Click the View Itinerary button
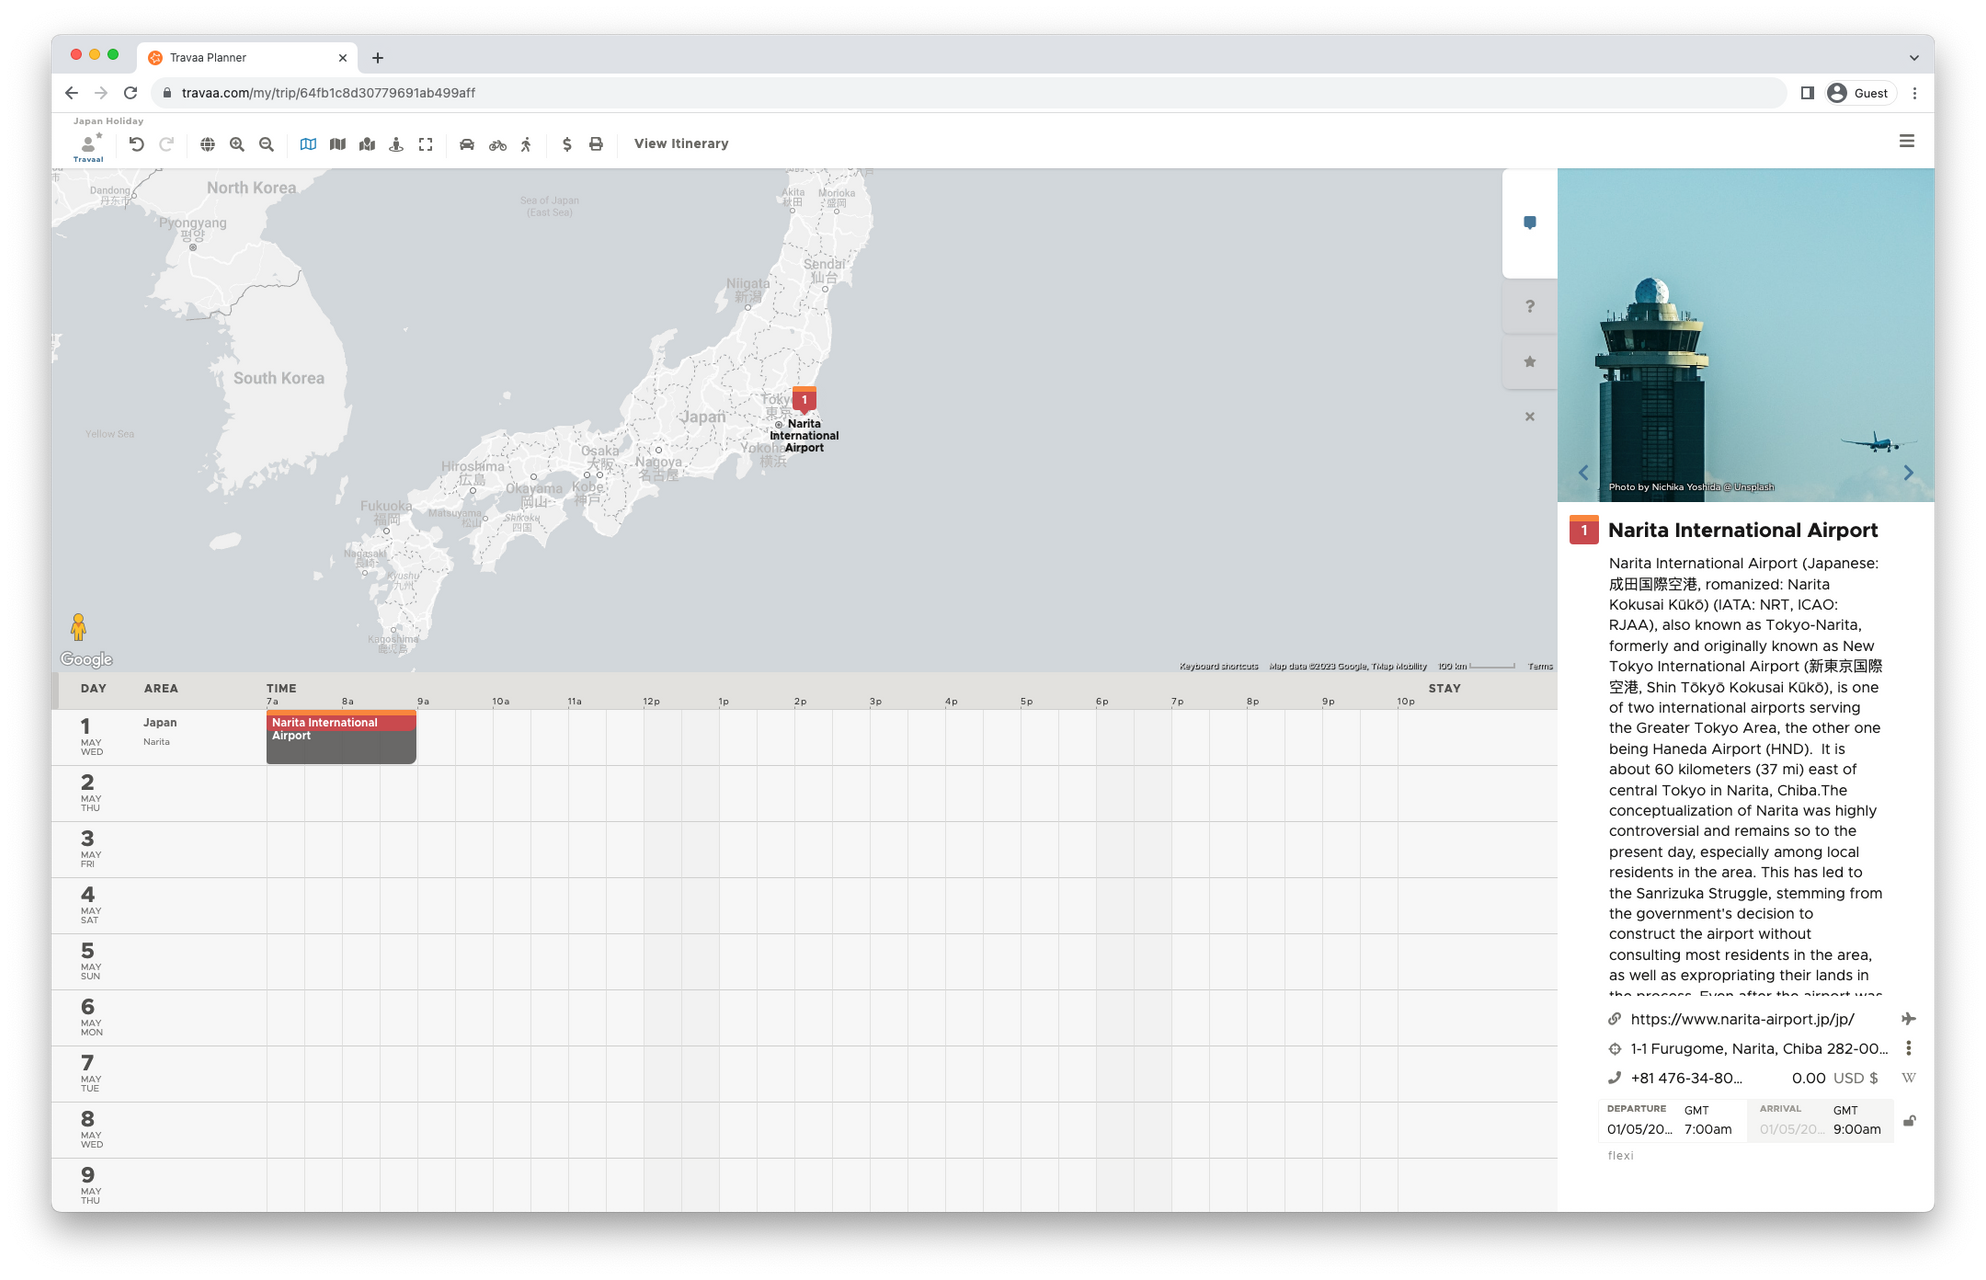1986x1280 pixels. tap(681, 144)
